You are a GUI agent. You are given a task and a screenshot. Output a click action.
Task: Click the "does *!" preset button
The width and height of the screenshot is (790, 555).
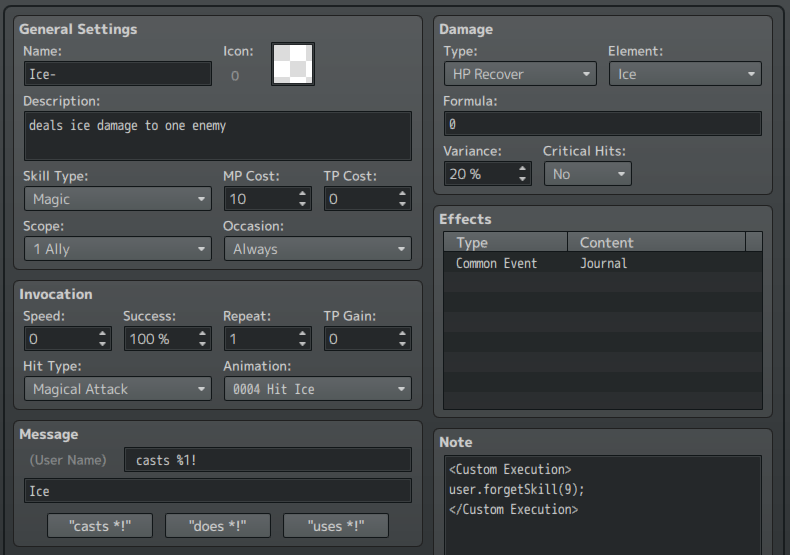218,526
